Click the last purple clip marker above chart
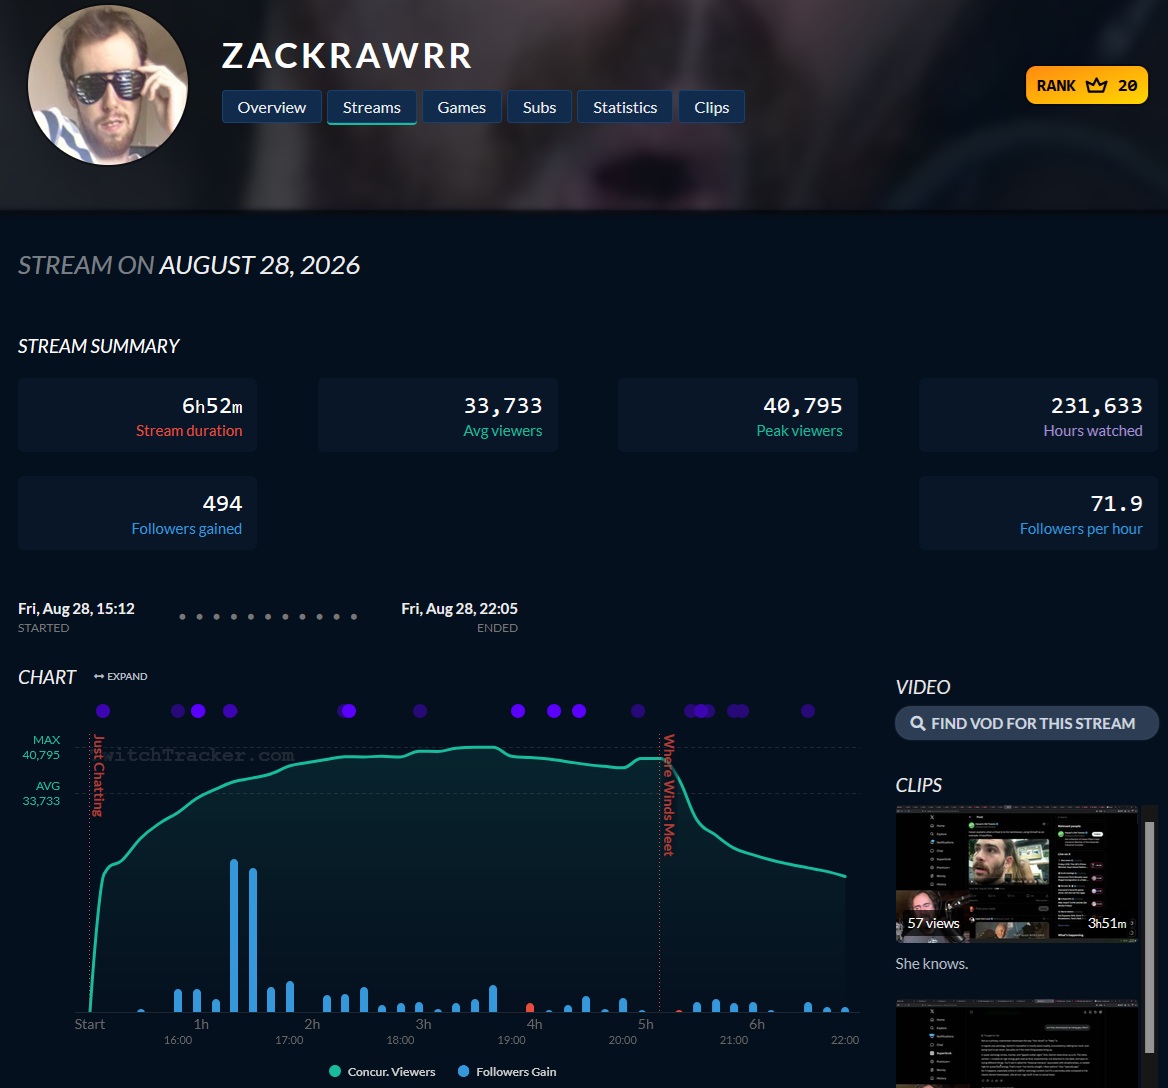 (807, 710)
